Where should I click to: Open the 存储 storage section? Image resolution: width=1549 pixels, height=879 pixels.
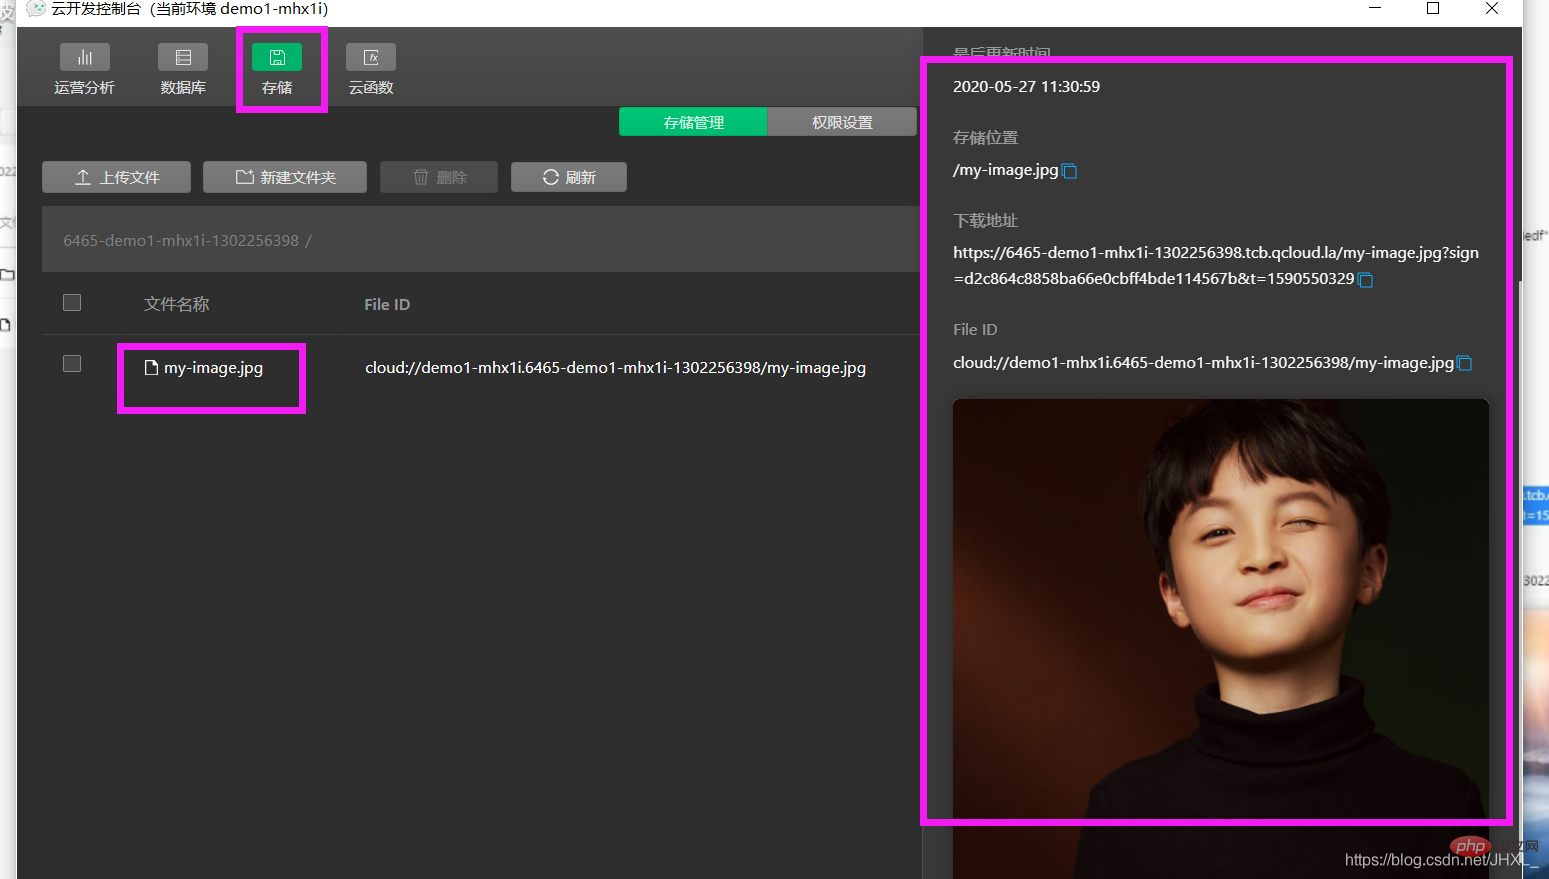click(x=277, y=70)
